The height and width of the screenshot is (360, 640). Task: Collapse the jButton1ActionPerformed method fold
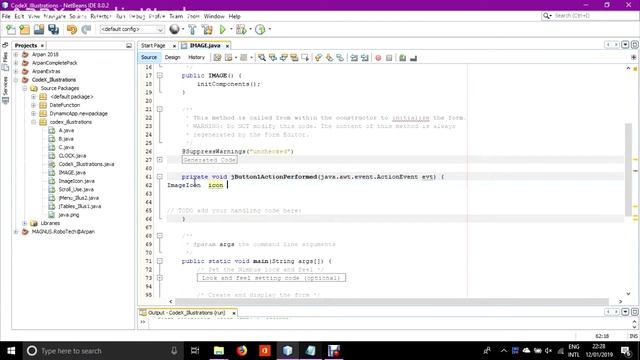(x=160, y=177)
